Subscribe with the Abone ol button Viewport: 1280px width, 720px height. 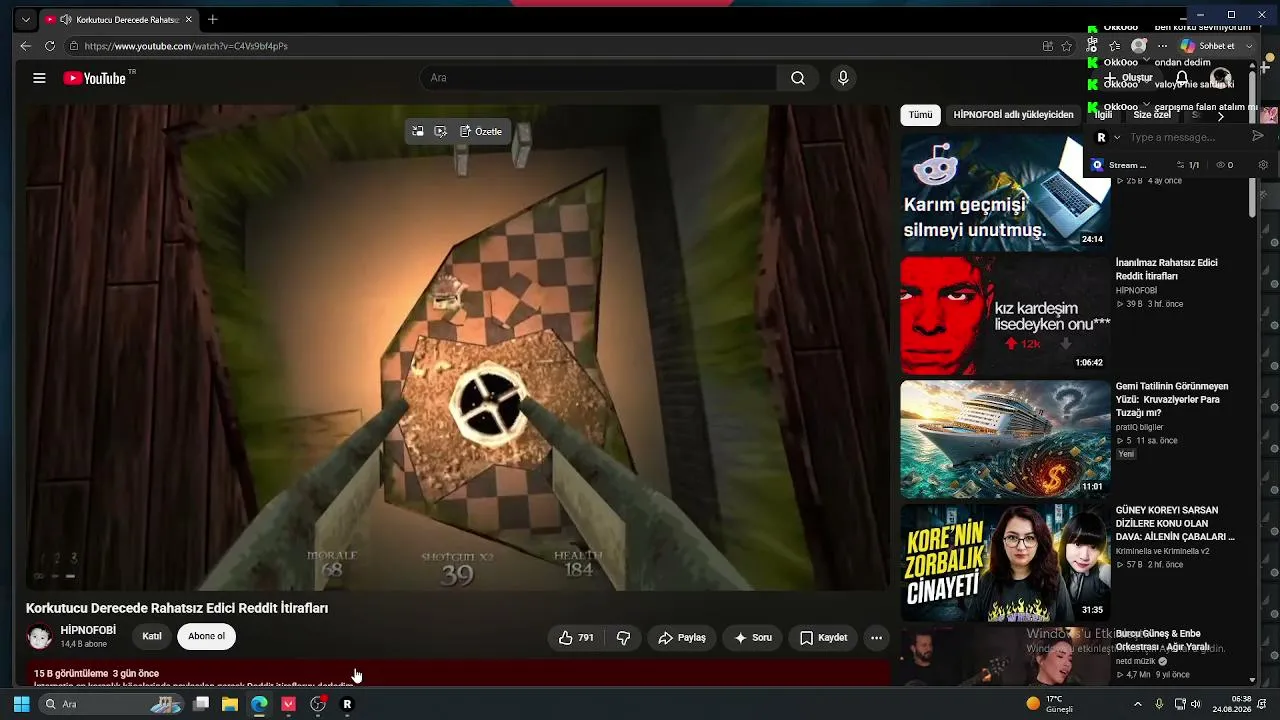(207, 636)
